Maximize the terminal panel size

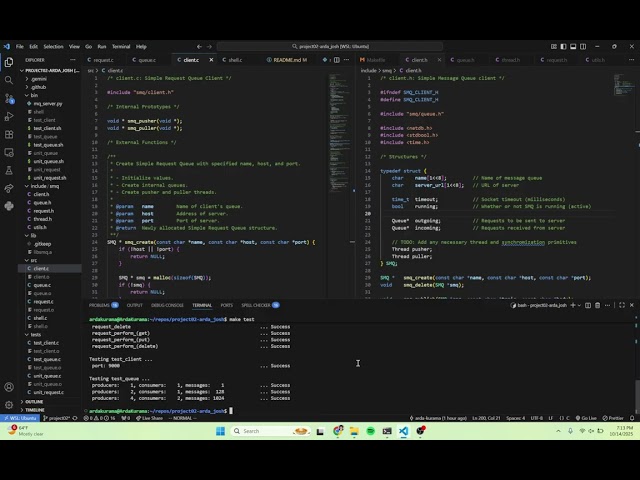pos(622,305)
